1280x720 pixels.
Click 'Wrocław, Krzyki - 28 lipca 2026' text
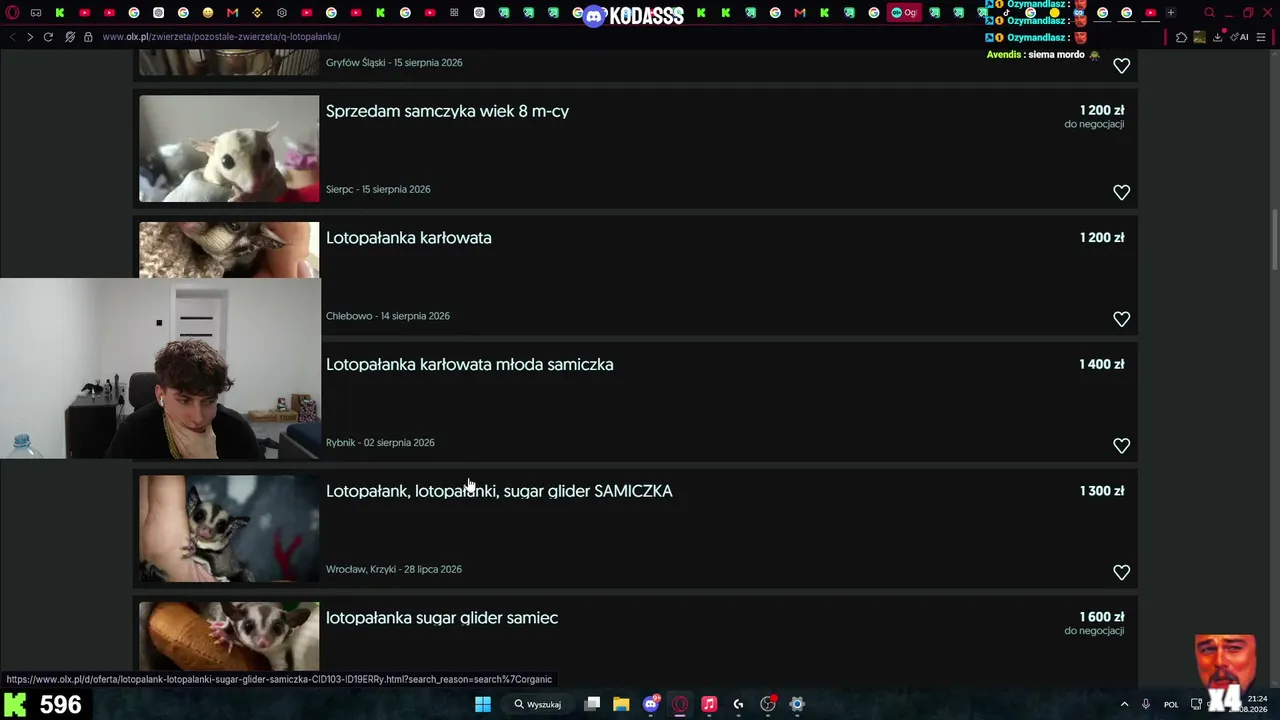[394, 569]
